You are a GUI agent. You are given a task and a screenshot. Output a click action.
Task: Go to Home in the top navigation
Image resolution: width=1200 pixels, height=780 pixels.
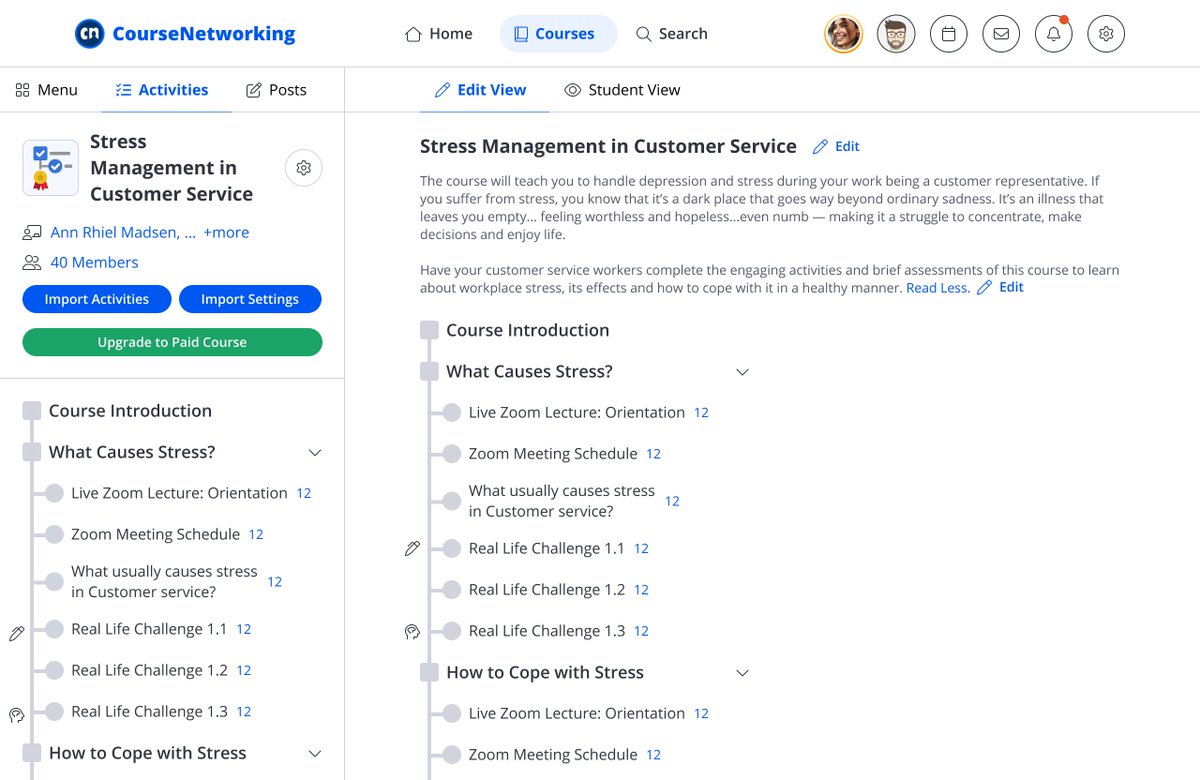point(439,34)
